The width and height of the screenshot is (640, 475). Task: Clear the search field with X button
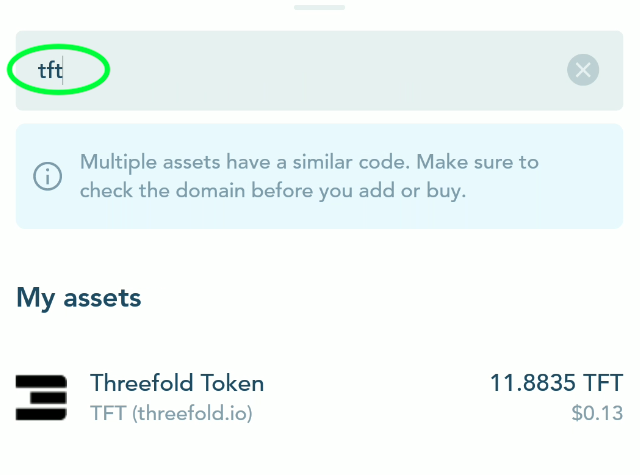[x=583, y=70]
